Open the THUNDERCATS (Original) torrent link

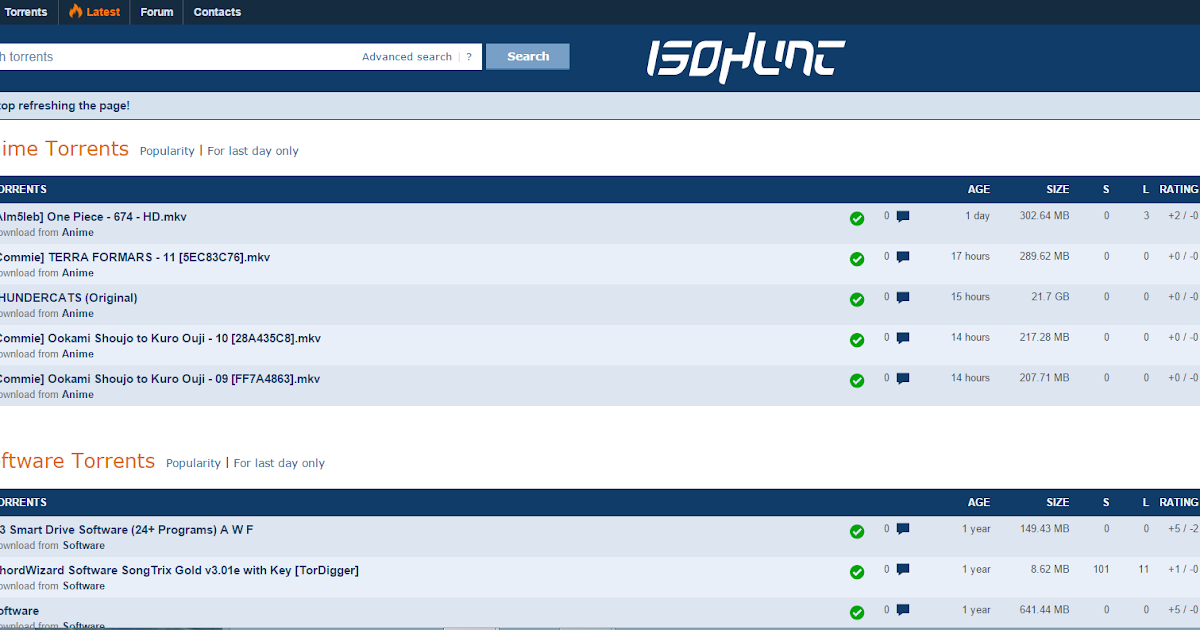[x=69, y=298]
